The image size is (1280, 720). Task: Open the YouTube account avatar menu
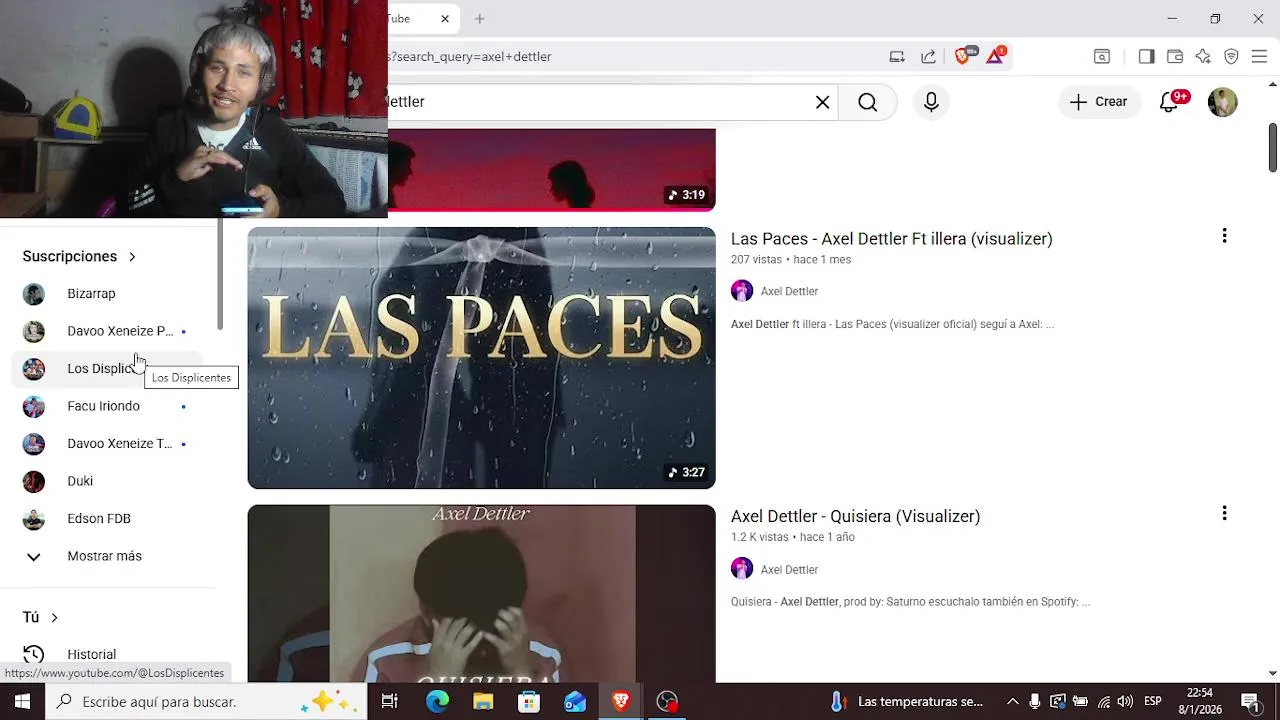click(x=1222, y=102)
